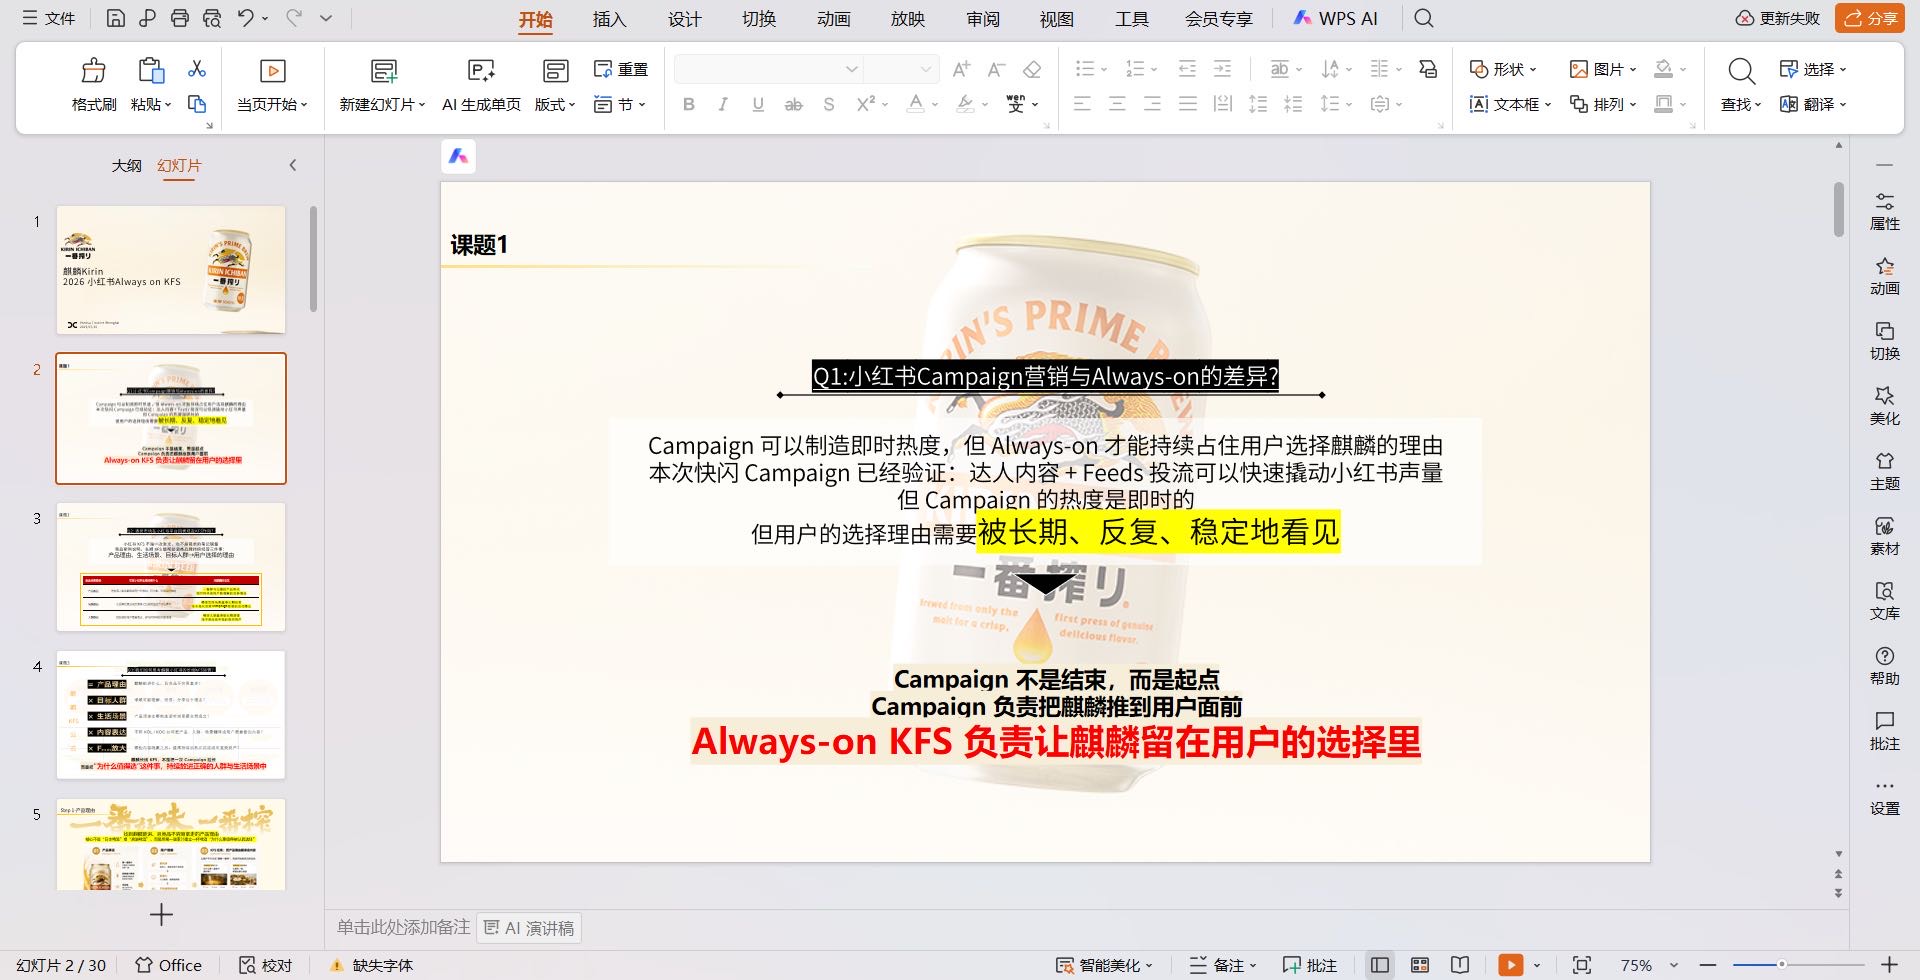Select slide 3 thumbnail
The image size is (1920, 980).
point(171,567)
